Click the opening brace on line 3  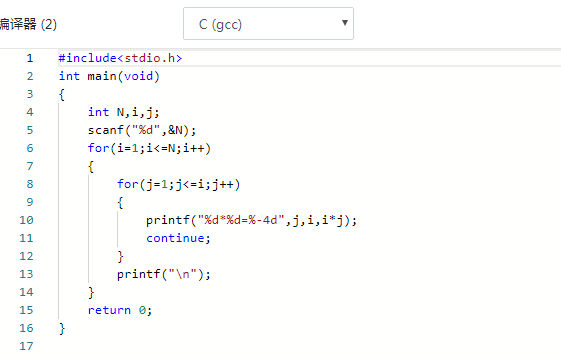click(x=62, y=95)
